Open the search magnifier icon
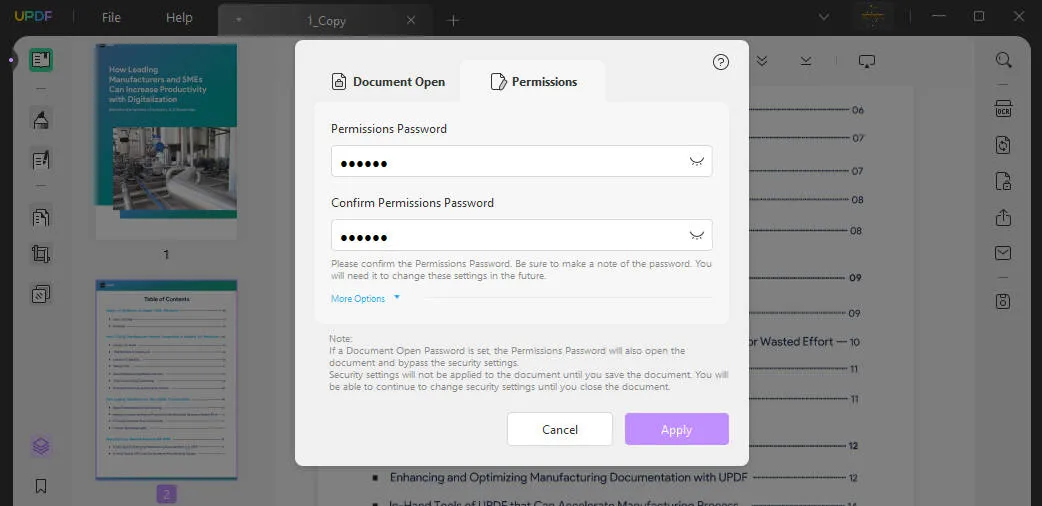 pos(1003,60)
